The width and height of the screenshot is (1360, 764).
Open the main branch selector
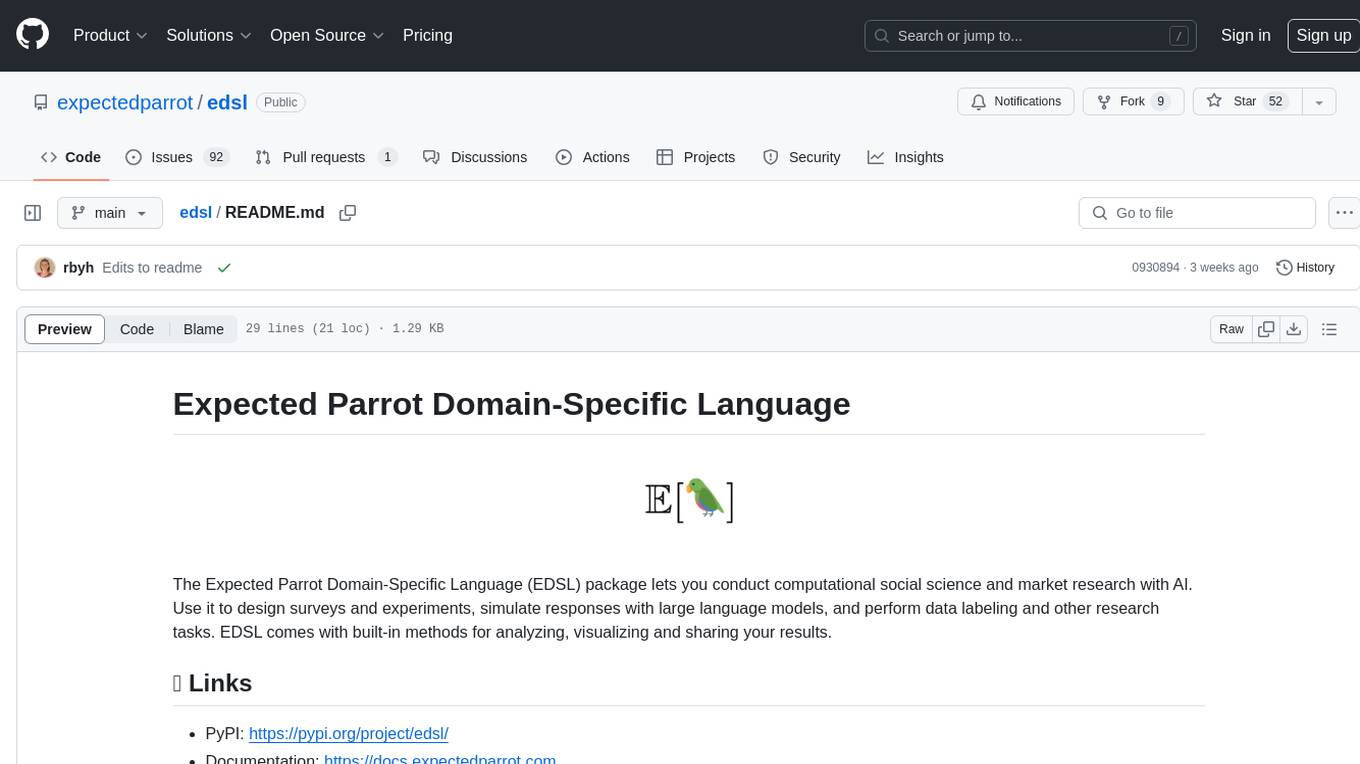point(109,213)
